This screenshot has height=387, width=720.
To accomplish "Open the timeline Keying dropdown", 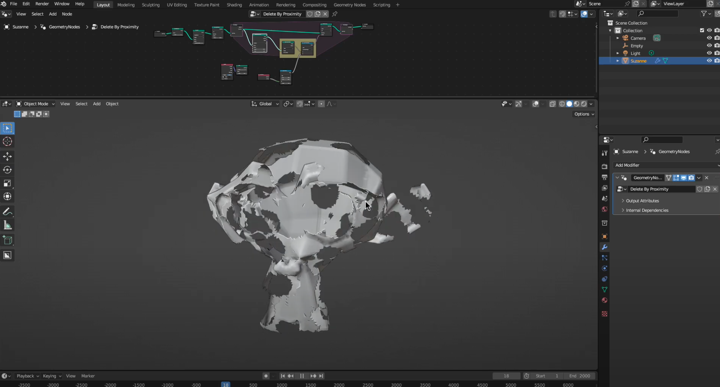I will click(x=51, y=376).
